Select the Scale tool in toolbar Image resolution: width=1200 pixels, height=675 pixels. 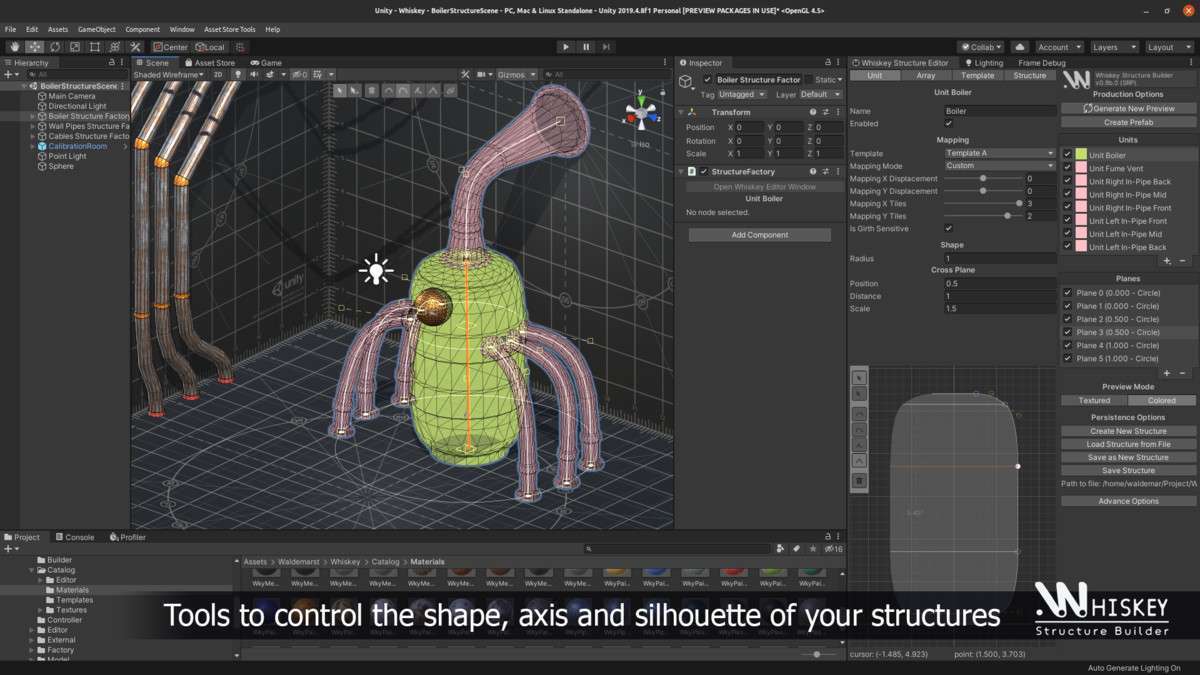tap(74, 47)
